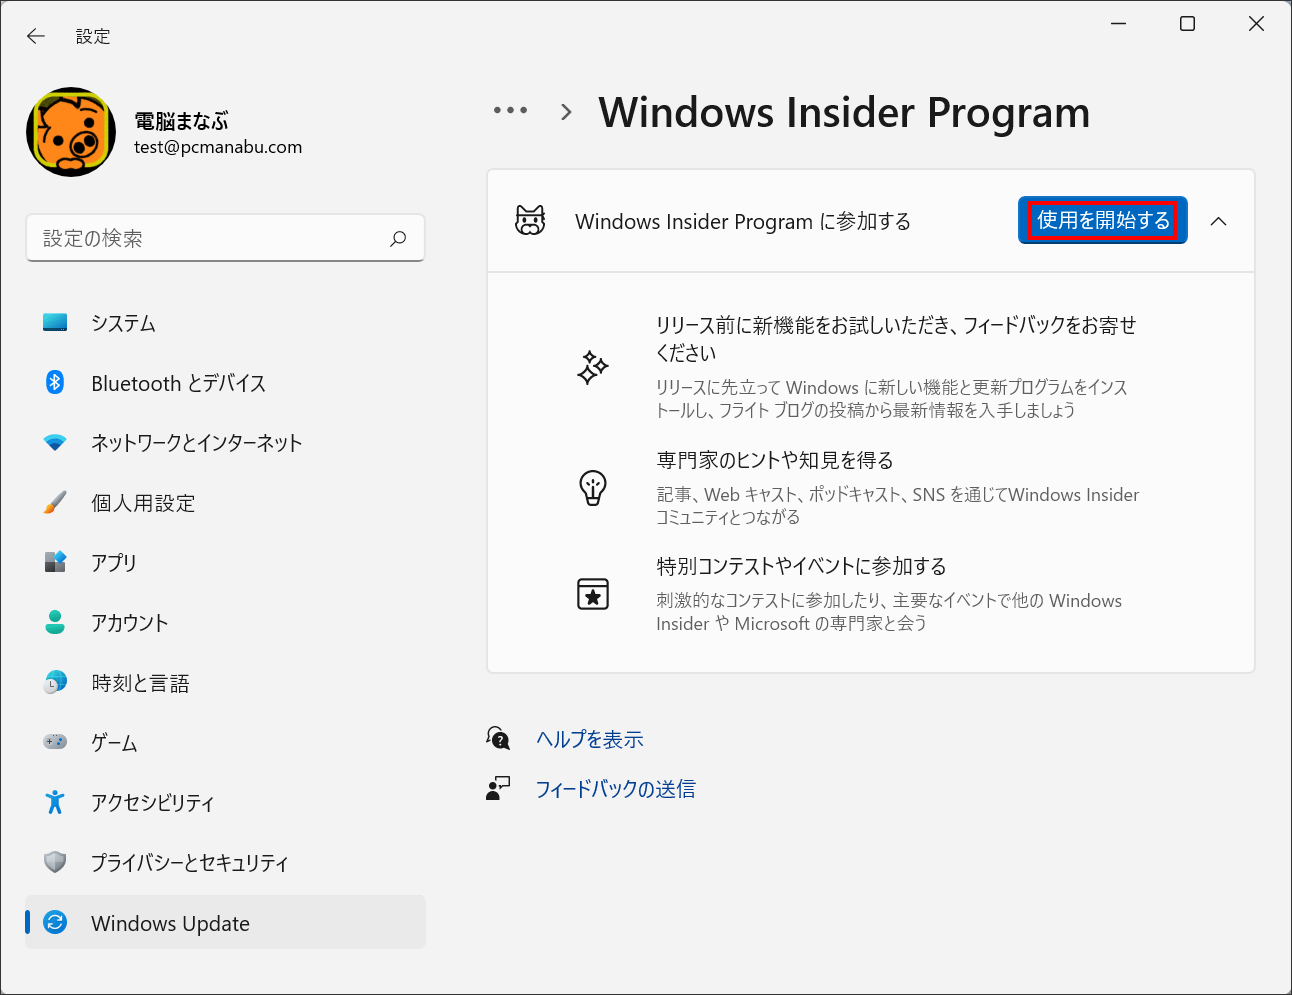Screen dimensions: 1292x995
Task: Click the Windows Update sync icon
Action: point(55,922)
